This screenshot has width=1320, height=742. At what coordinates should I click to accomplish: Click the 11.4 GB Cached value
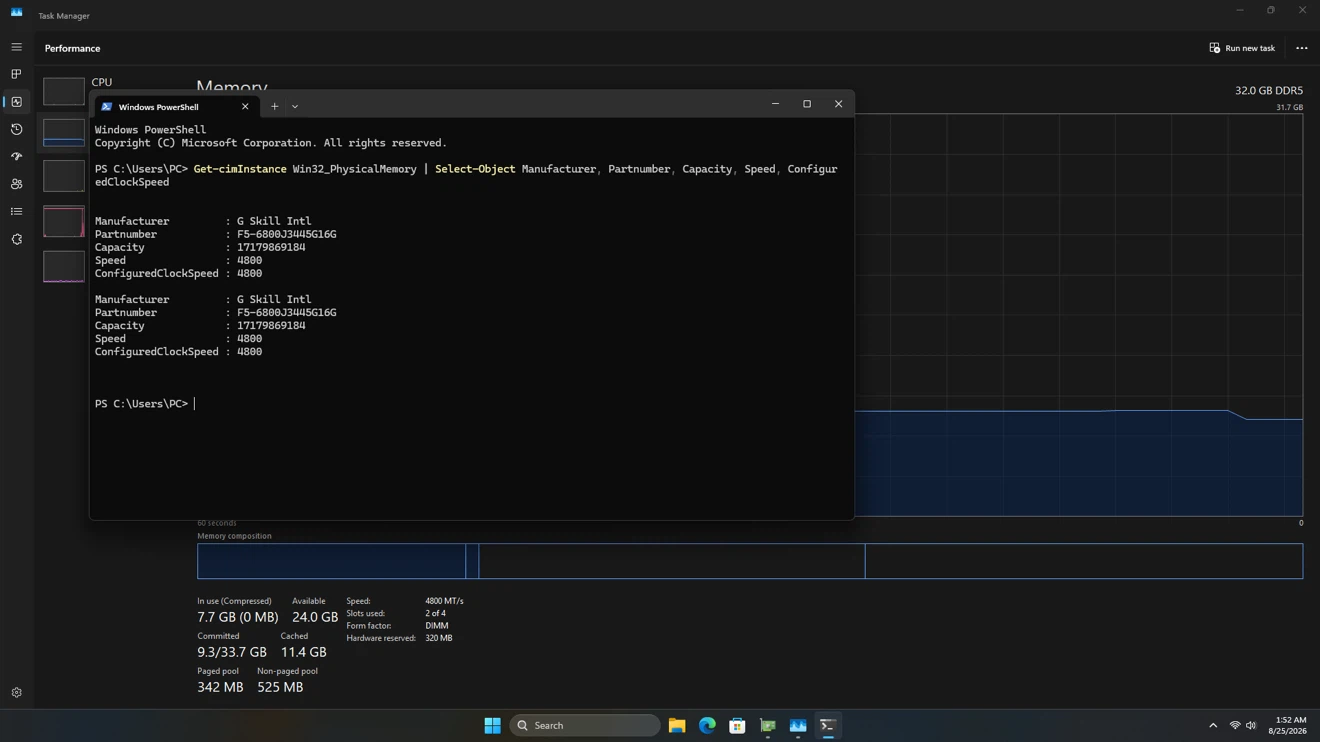[303, 652]
